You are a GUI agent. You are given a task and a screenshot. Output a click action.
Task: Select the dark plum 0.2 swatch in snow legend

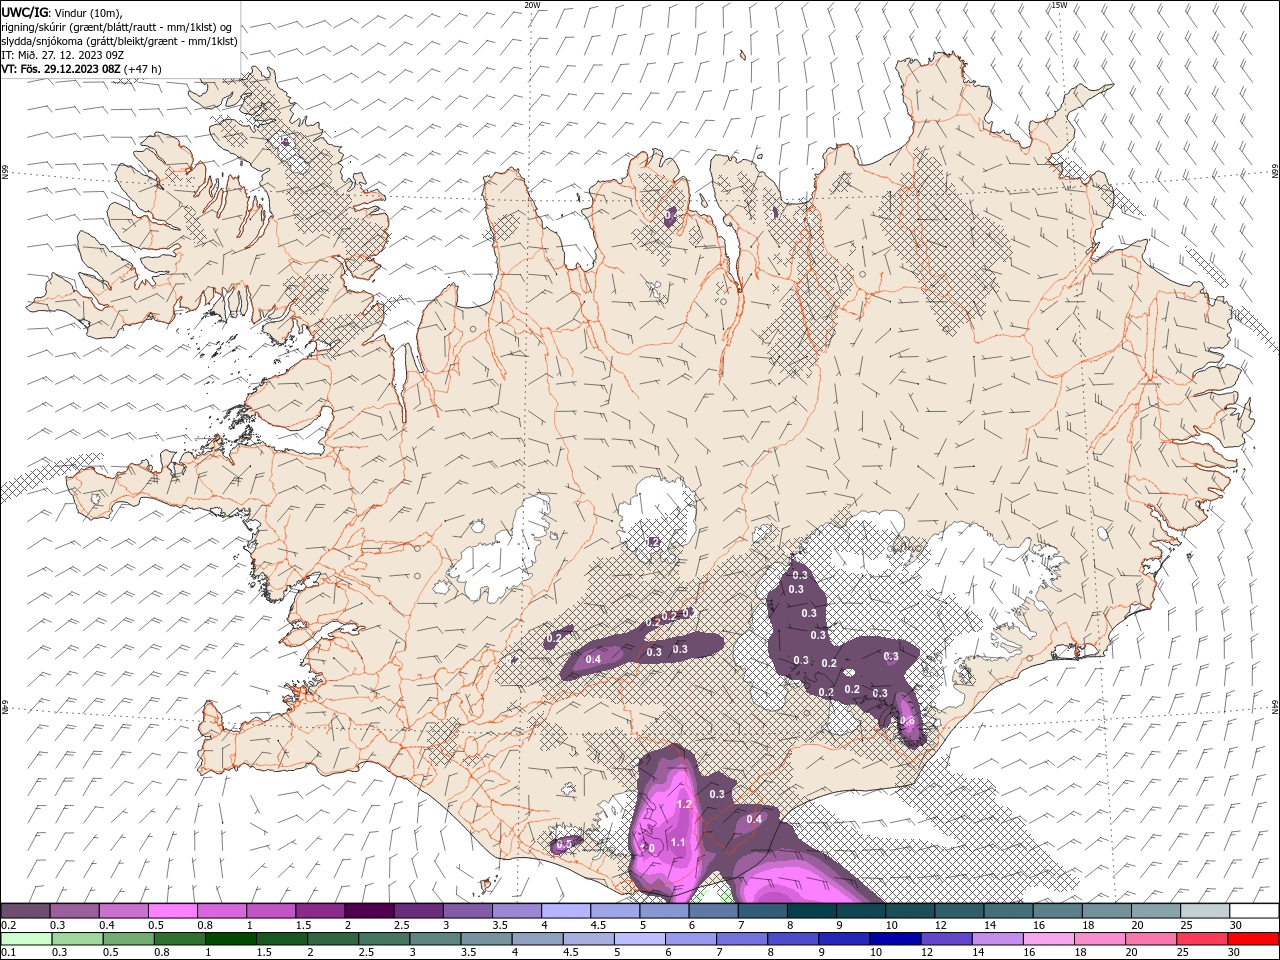[26, 911]
